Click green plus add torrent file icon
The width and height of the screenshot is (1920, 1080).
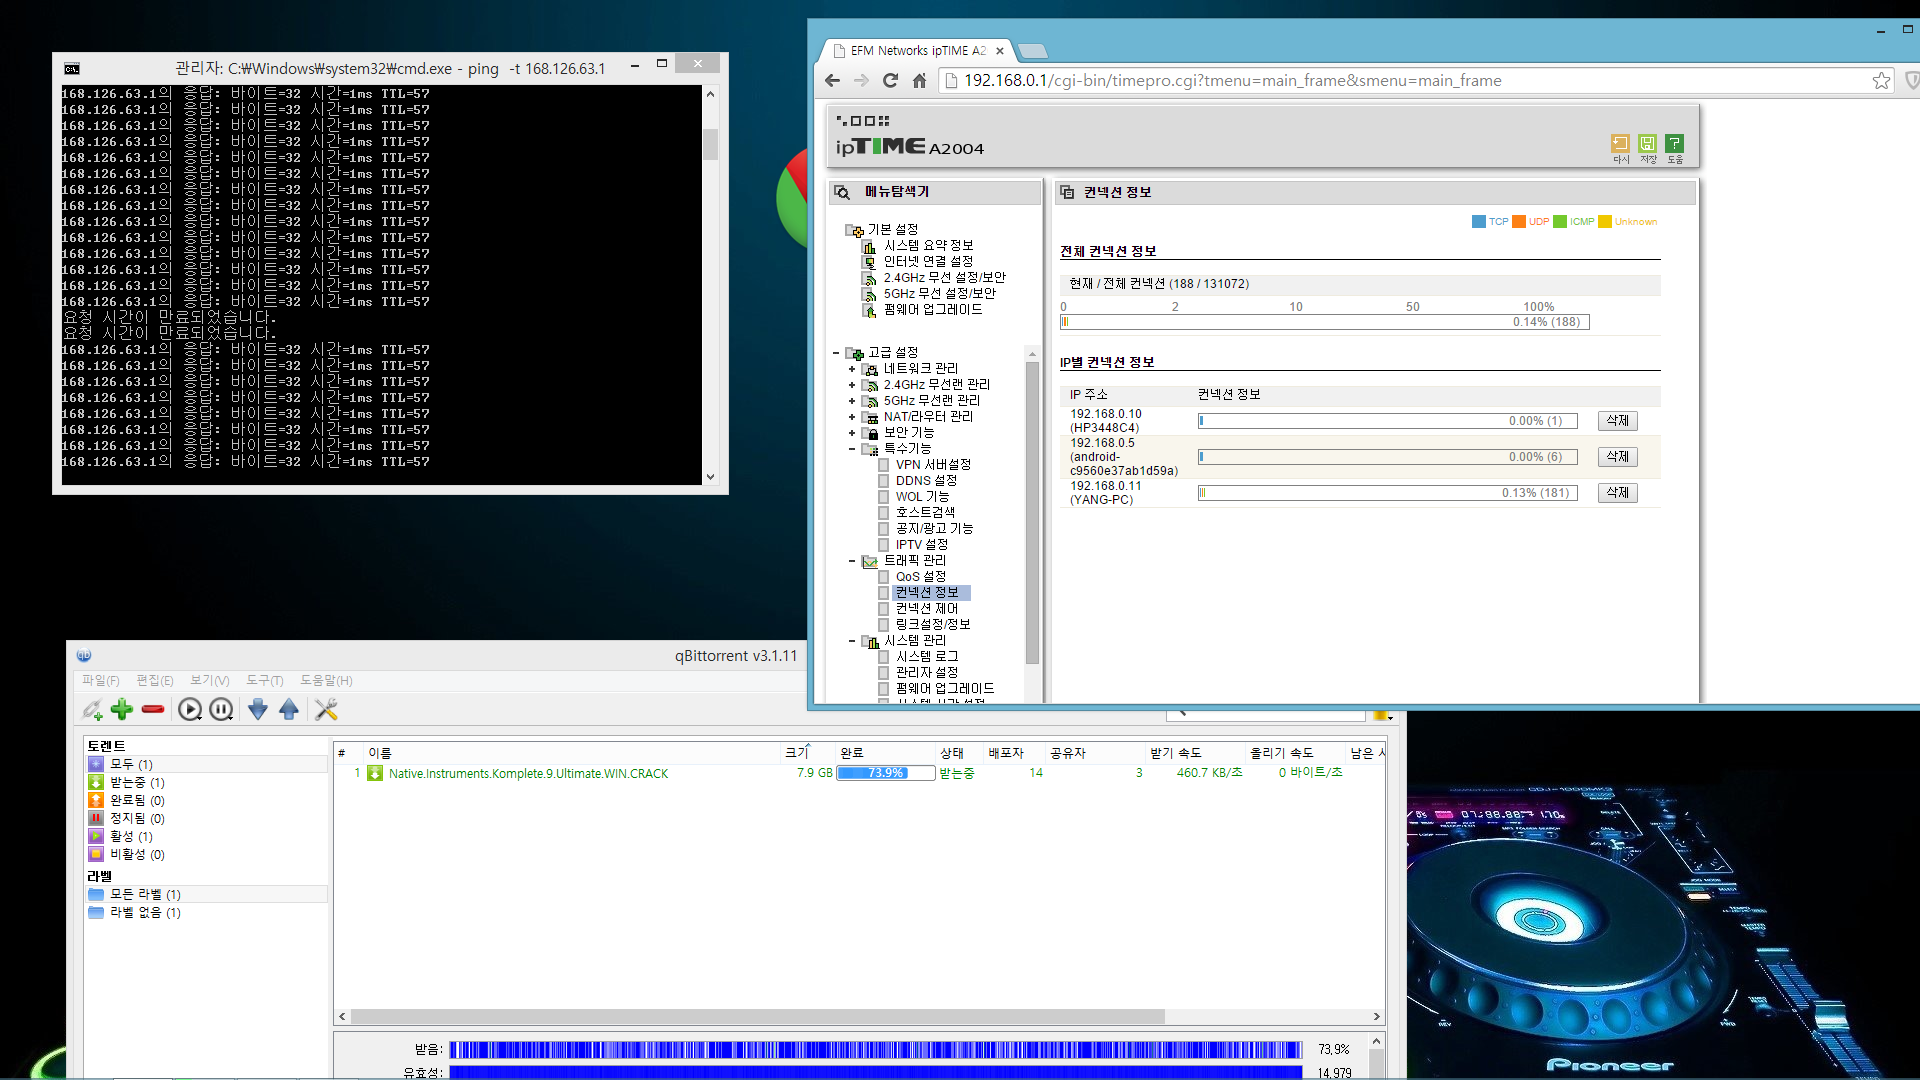[x=122, y=709]
